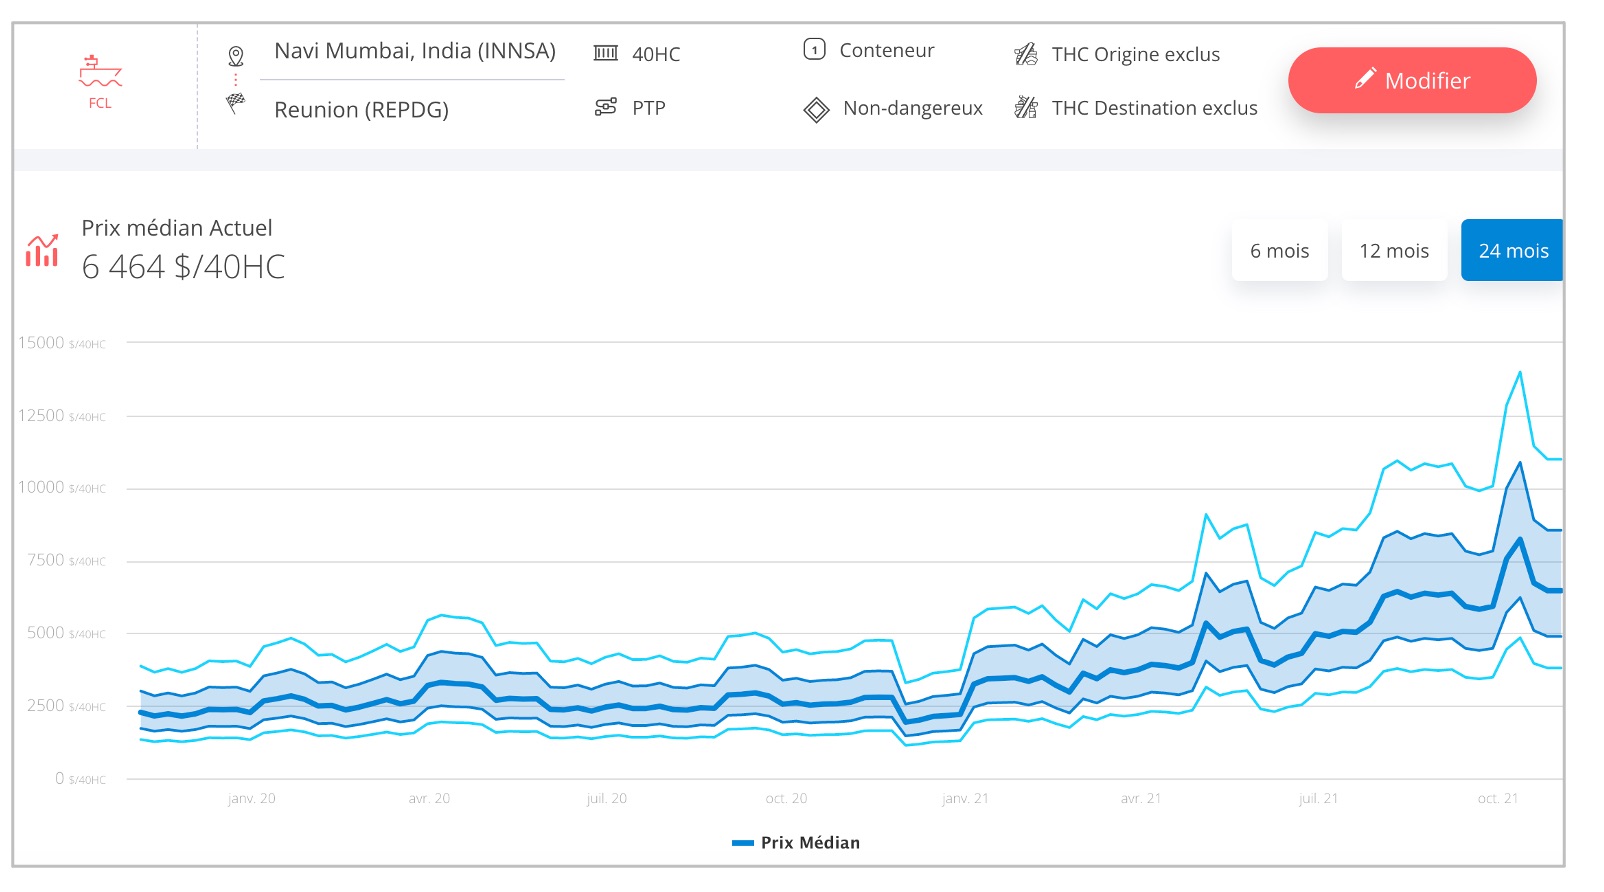Viewport: 1604px width, 892px height.
Task: Click the 15000 $/40HC axis label
Action: [x=61, y=343]
